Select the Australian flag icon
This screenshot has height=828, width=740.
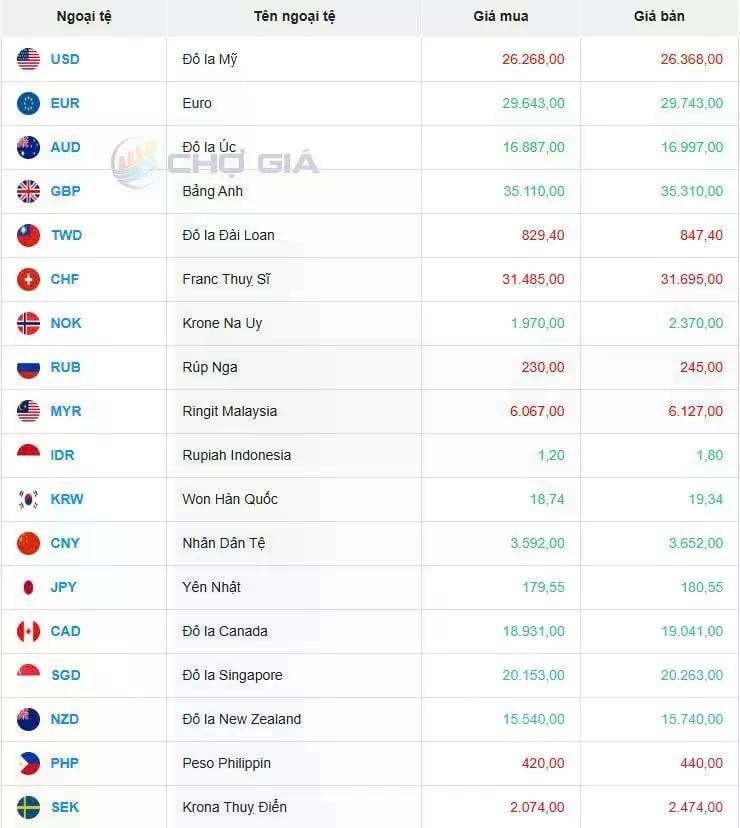[x=29, y=147]
